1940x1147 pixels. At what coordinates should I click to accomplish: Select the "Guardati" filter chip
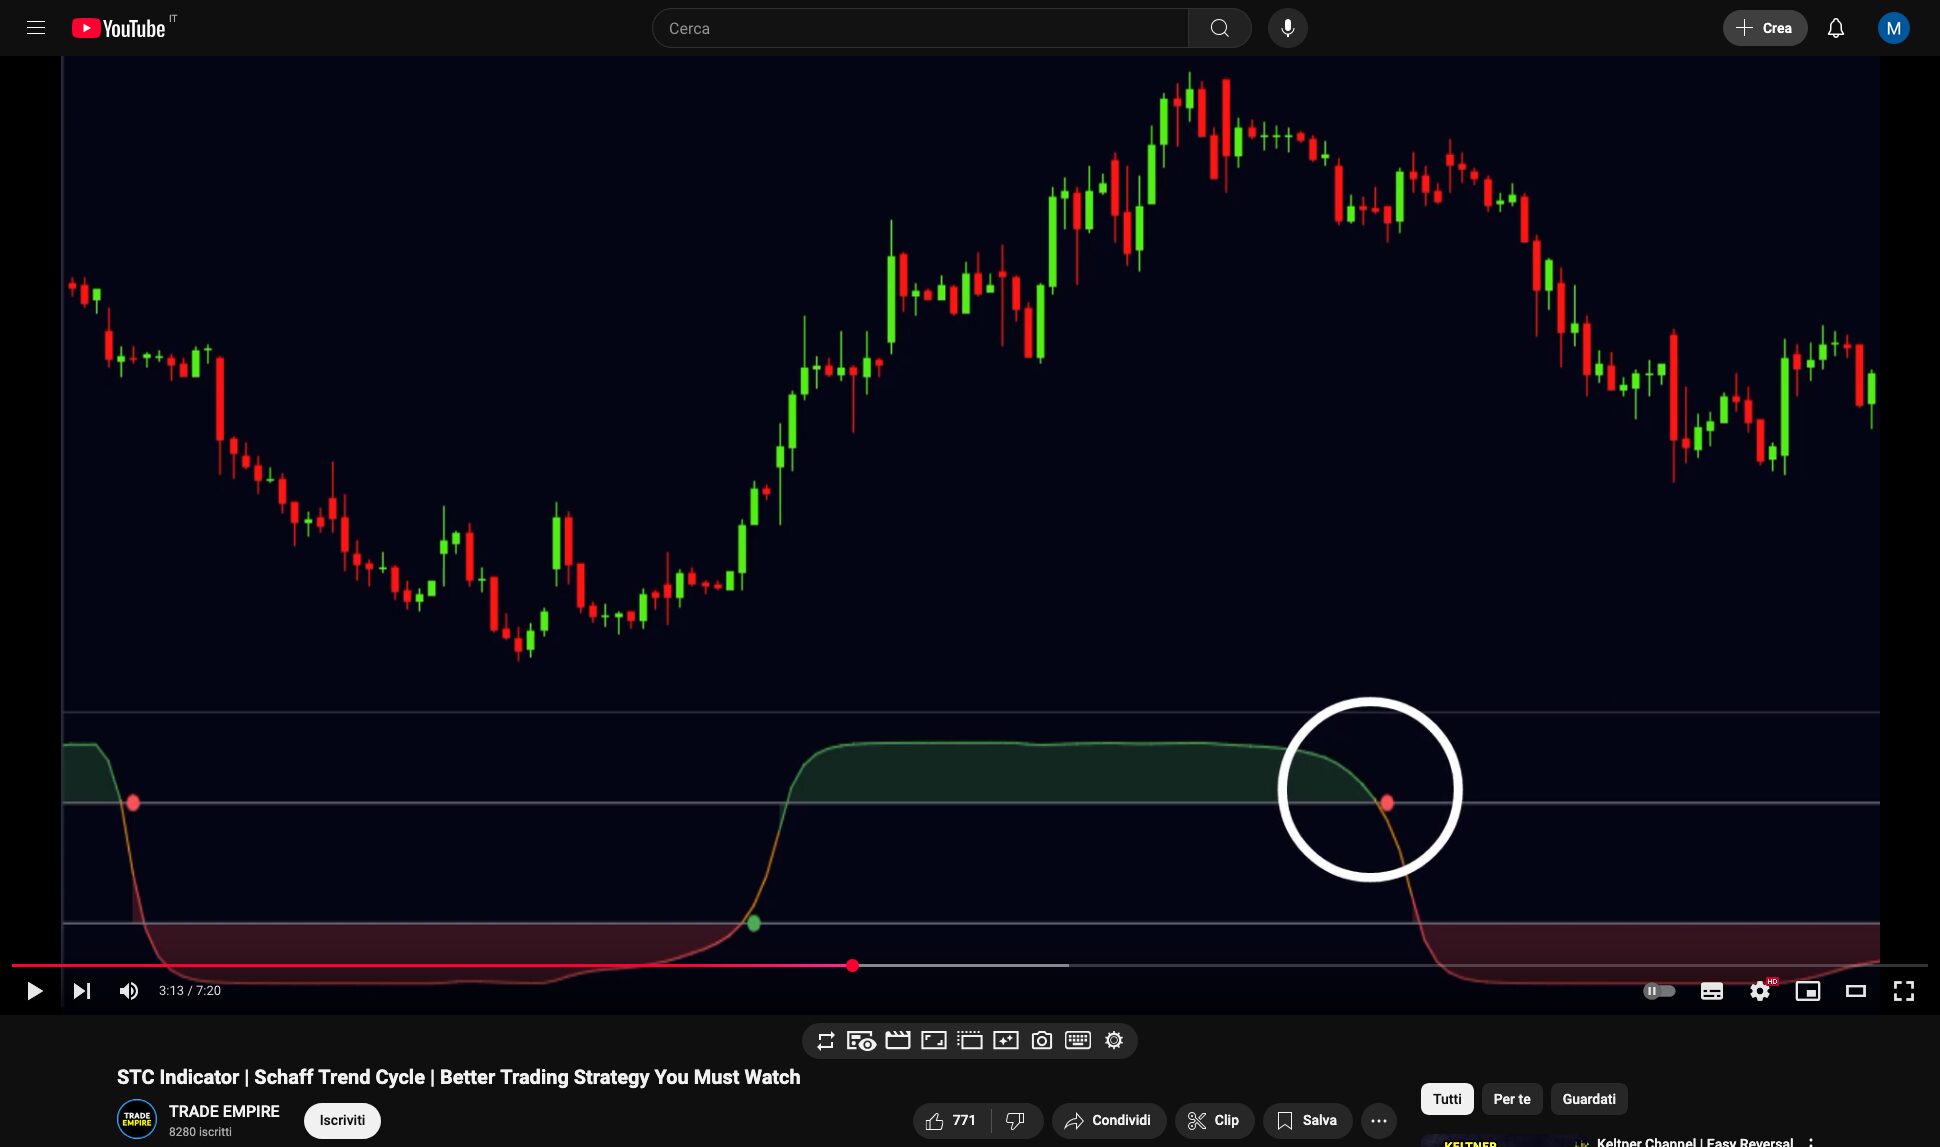(x=1588, y=1099)
